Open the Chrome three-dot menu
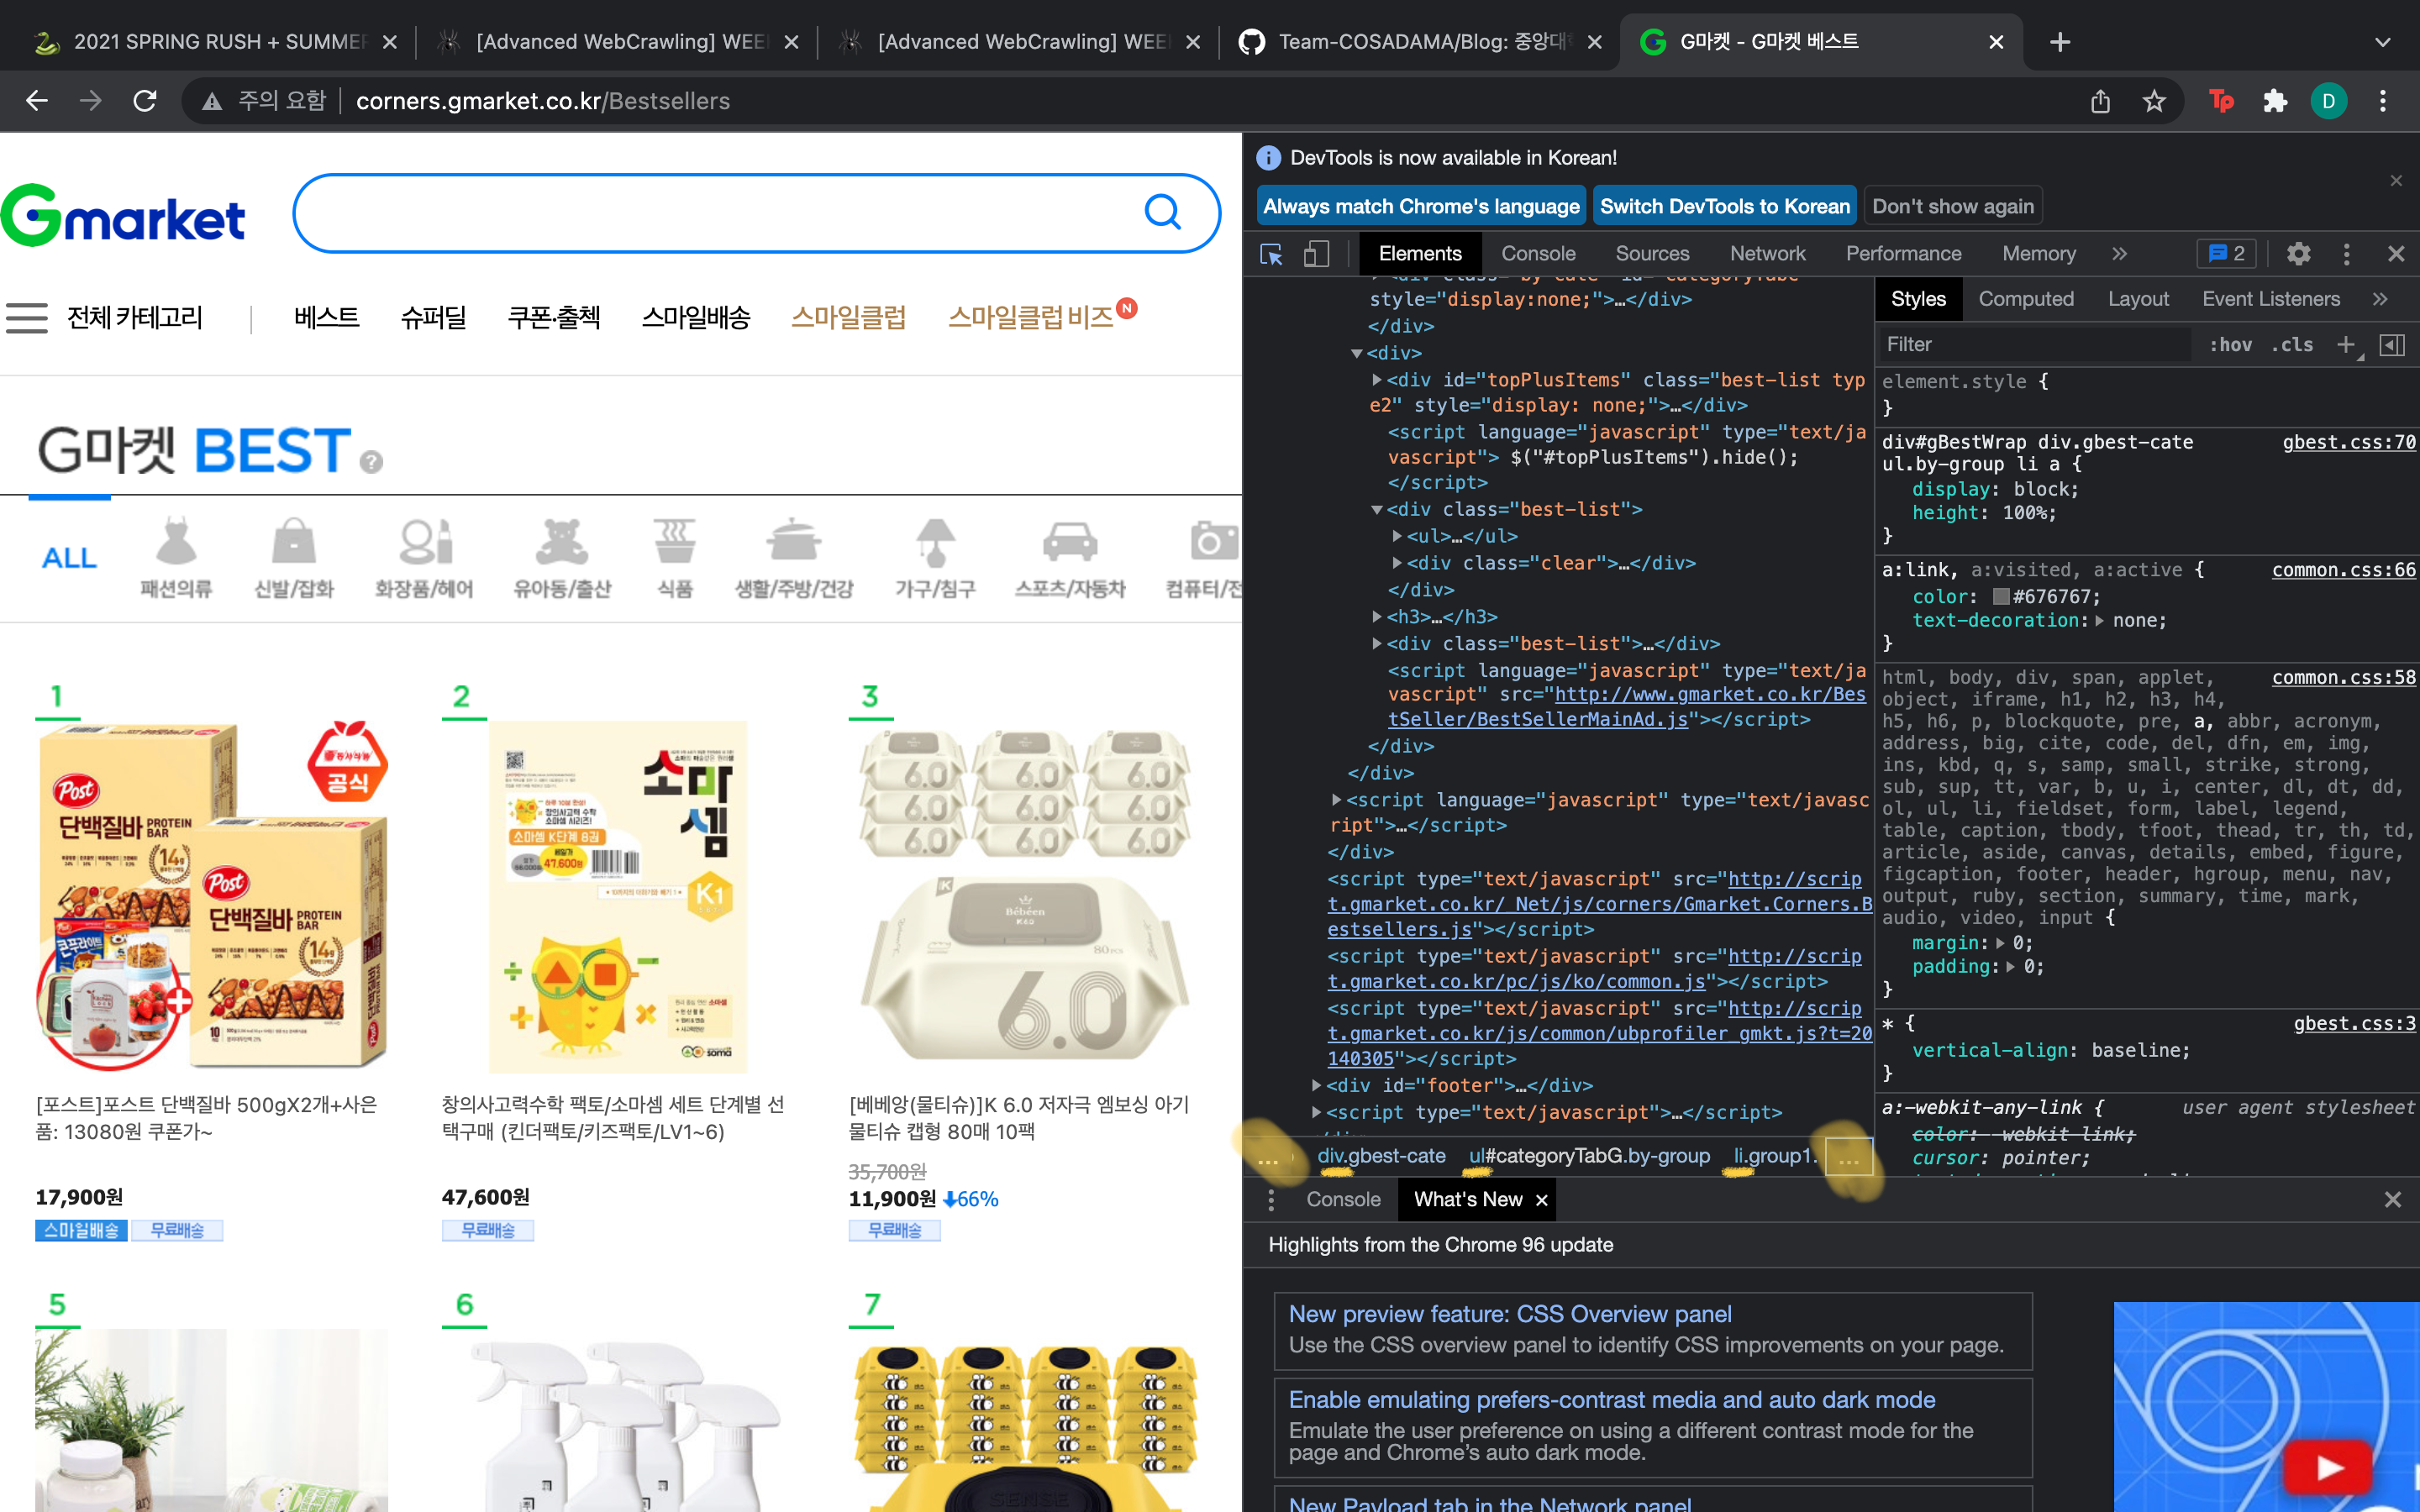The width and height of the screenshot is (2420, 1512). pos(2383,101)
